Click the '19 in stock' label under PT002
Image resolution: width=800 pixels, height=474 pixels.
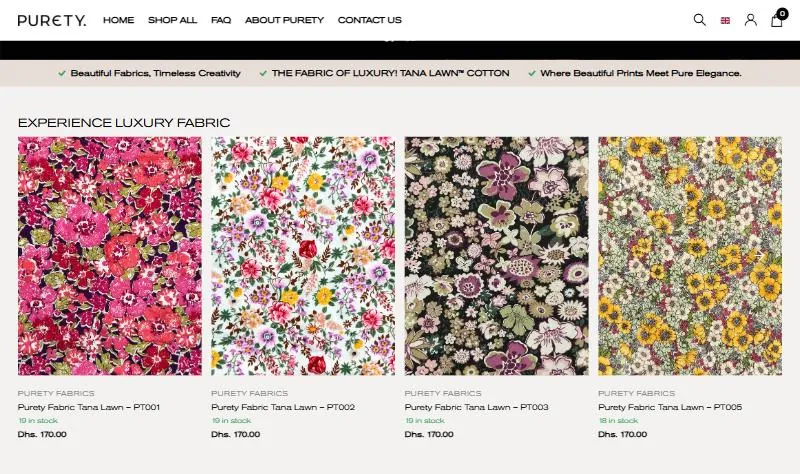coord(232,421)
